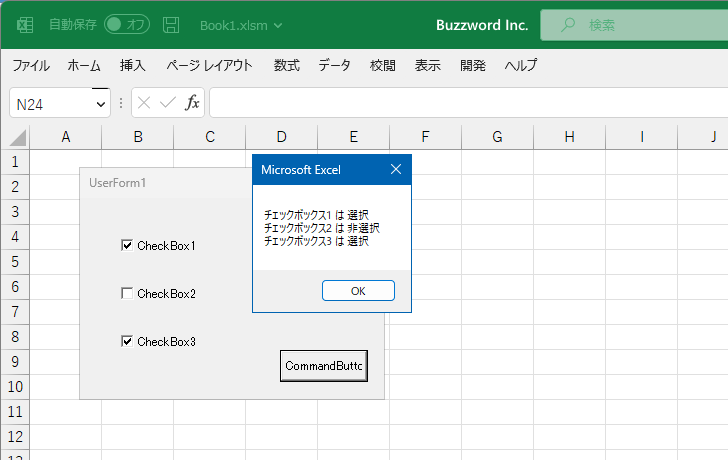
Task: Click message line チェックボックス2 は 非選択
Action: click(x=322, y=228)
